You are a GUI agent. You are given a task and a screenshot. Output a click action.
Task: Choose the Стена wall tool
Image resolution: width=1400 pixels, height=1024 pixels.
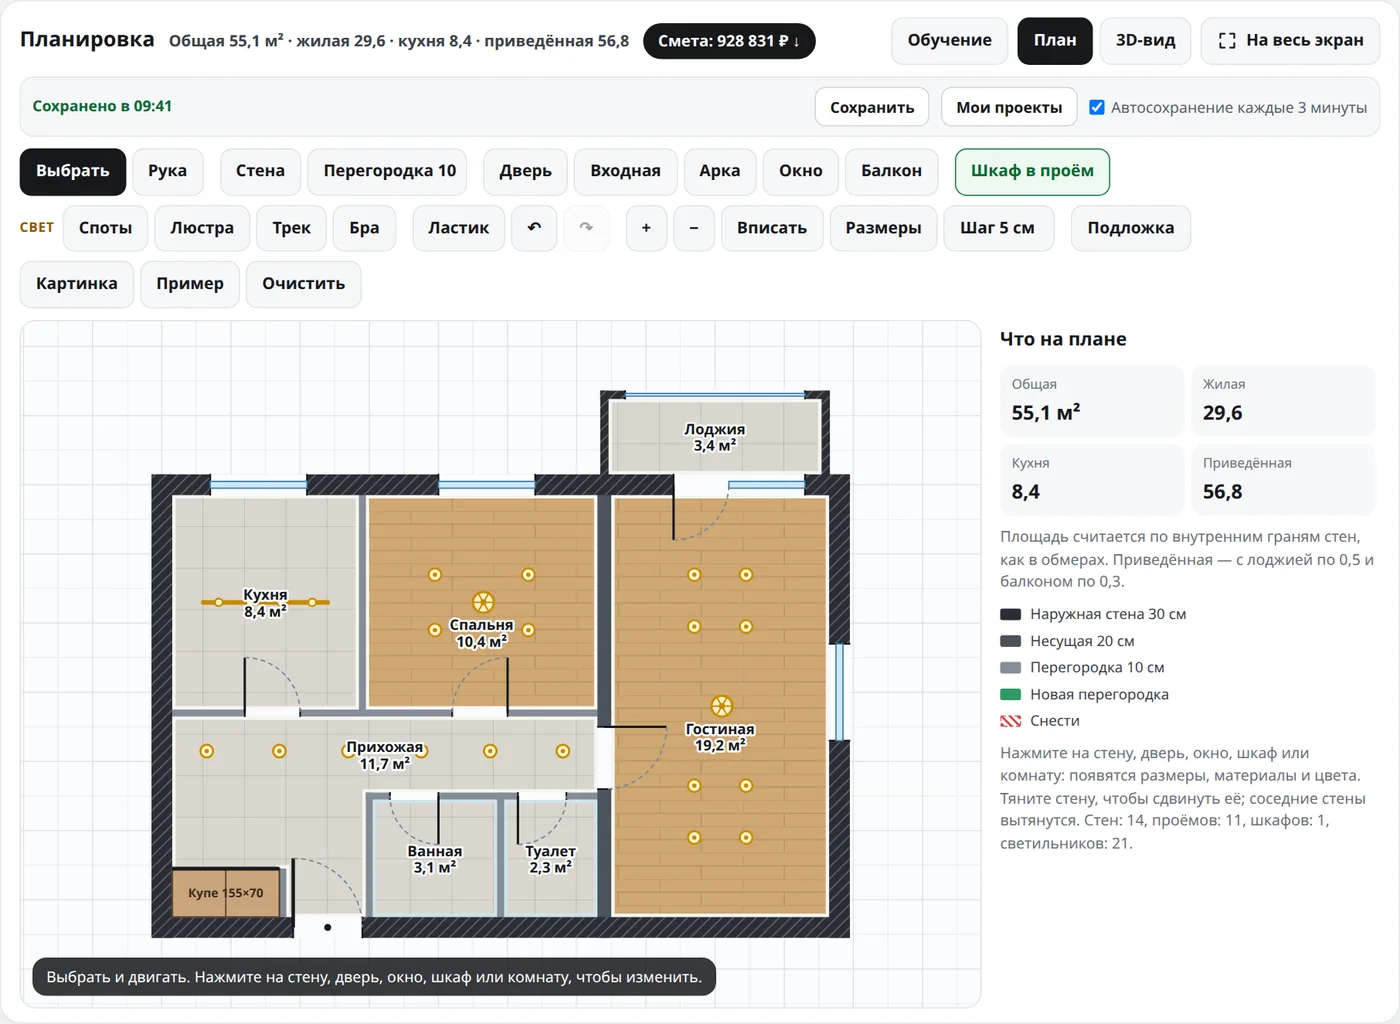pyautogui.click(x=260, y=171)
